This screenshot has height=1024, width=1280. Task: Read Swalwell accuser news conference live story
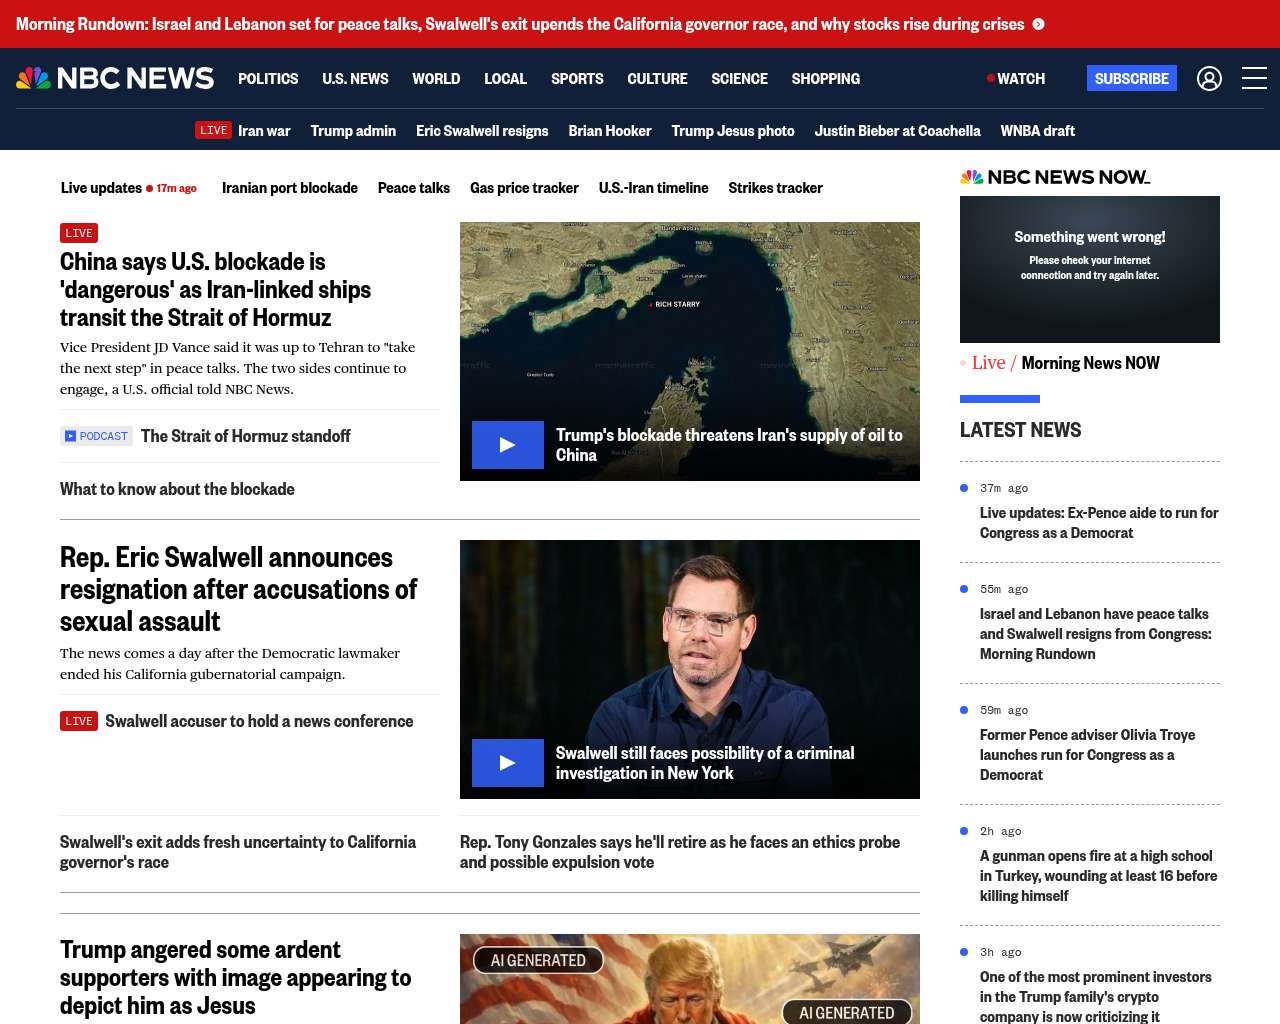click(x=258, y=721)
